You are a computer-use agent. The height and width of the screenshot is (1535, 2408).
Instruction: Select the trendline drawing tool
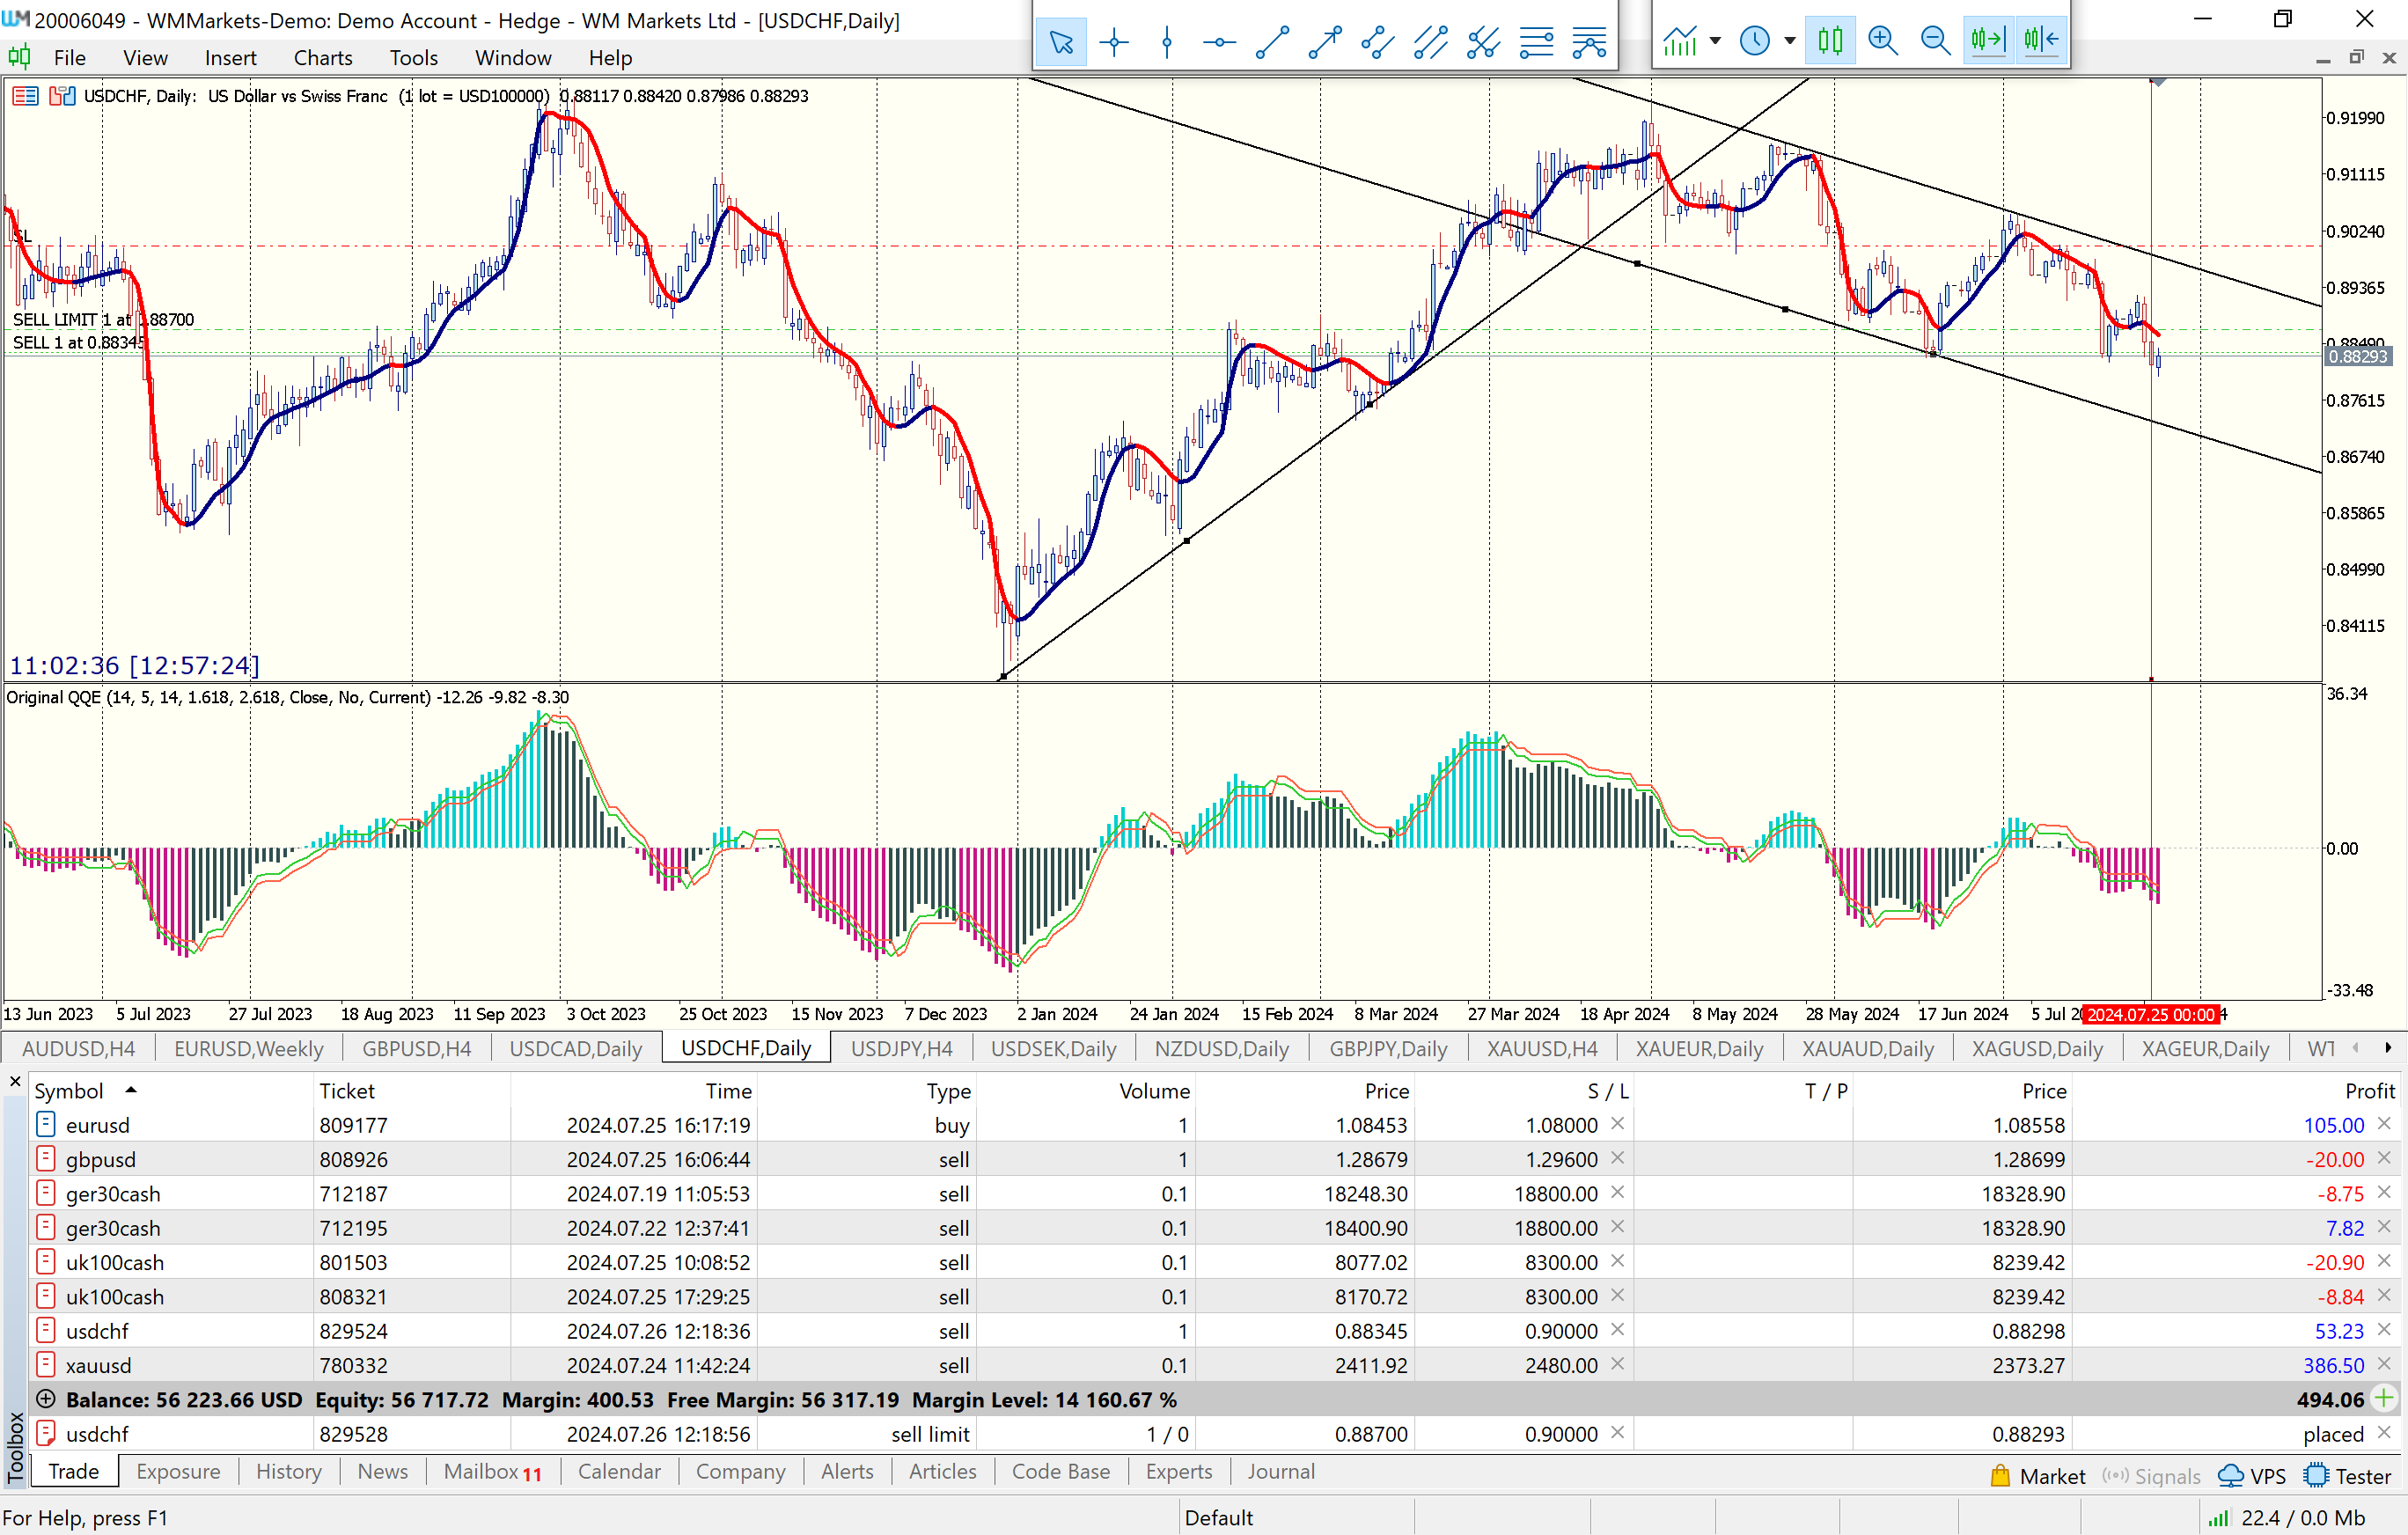[1272, 41]
